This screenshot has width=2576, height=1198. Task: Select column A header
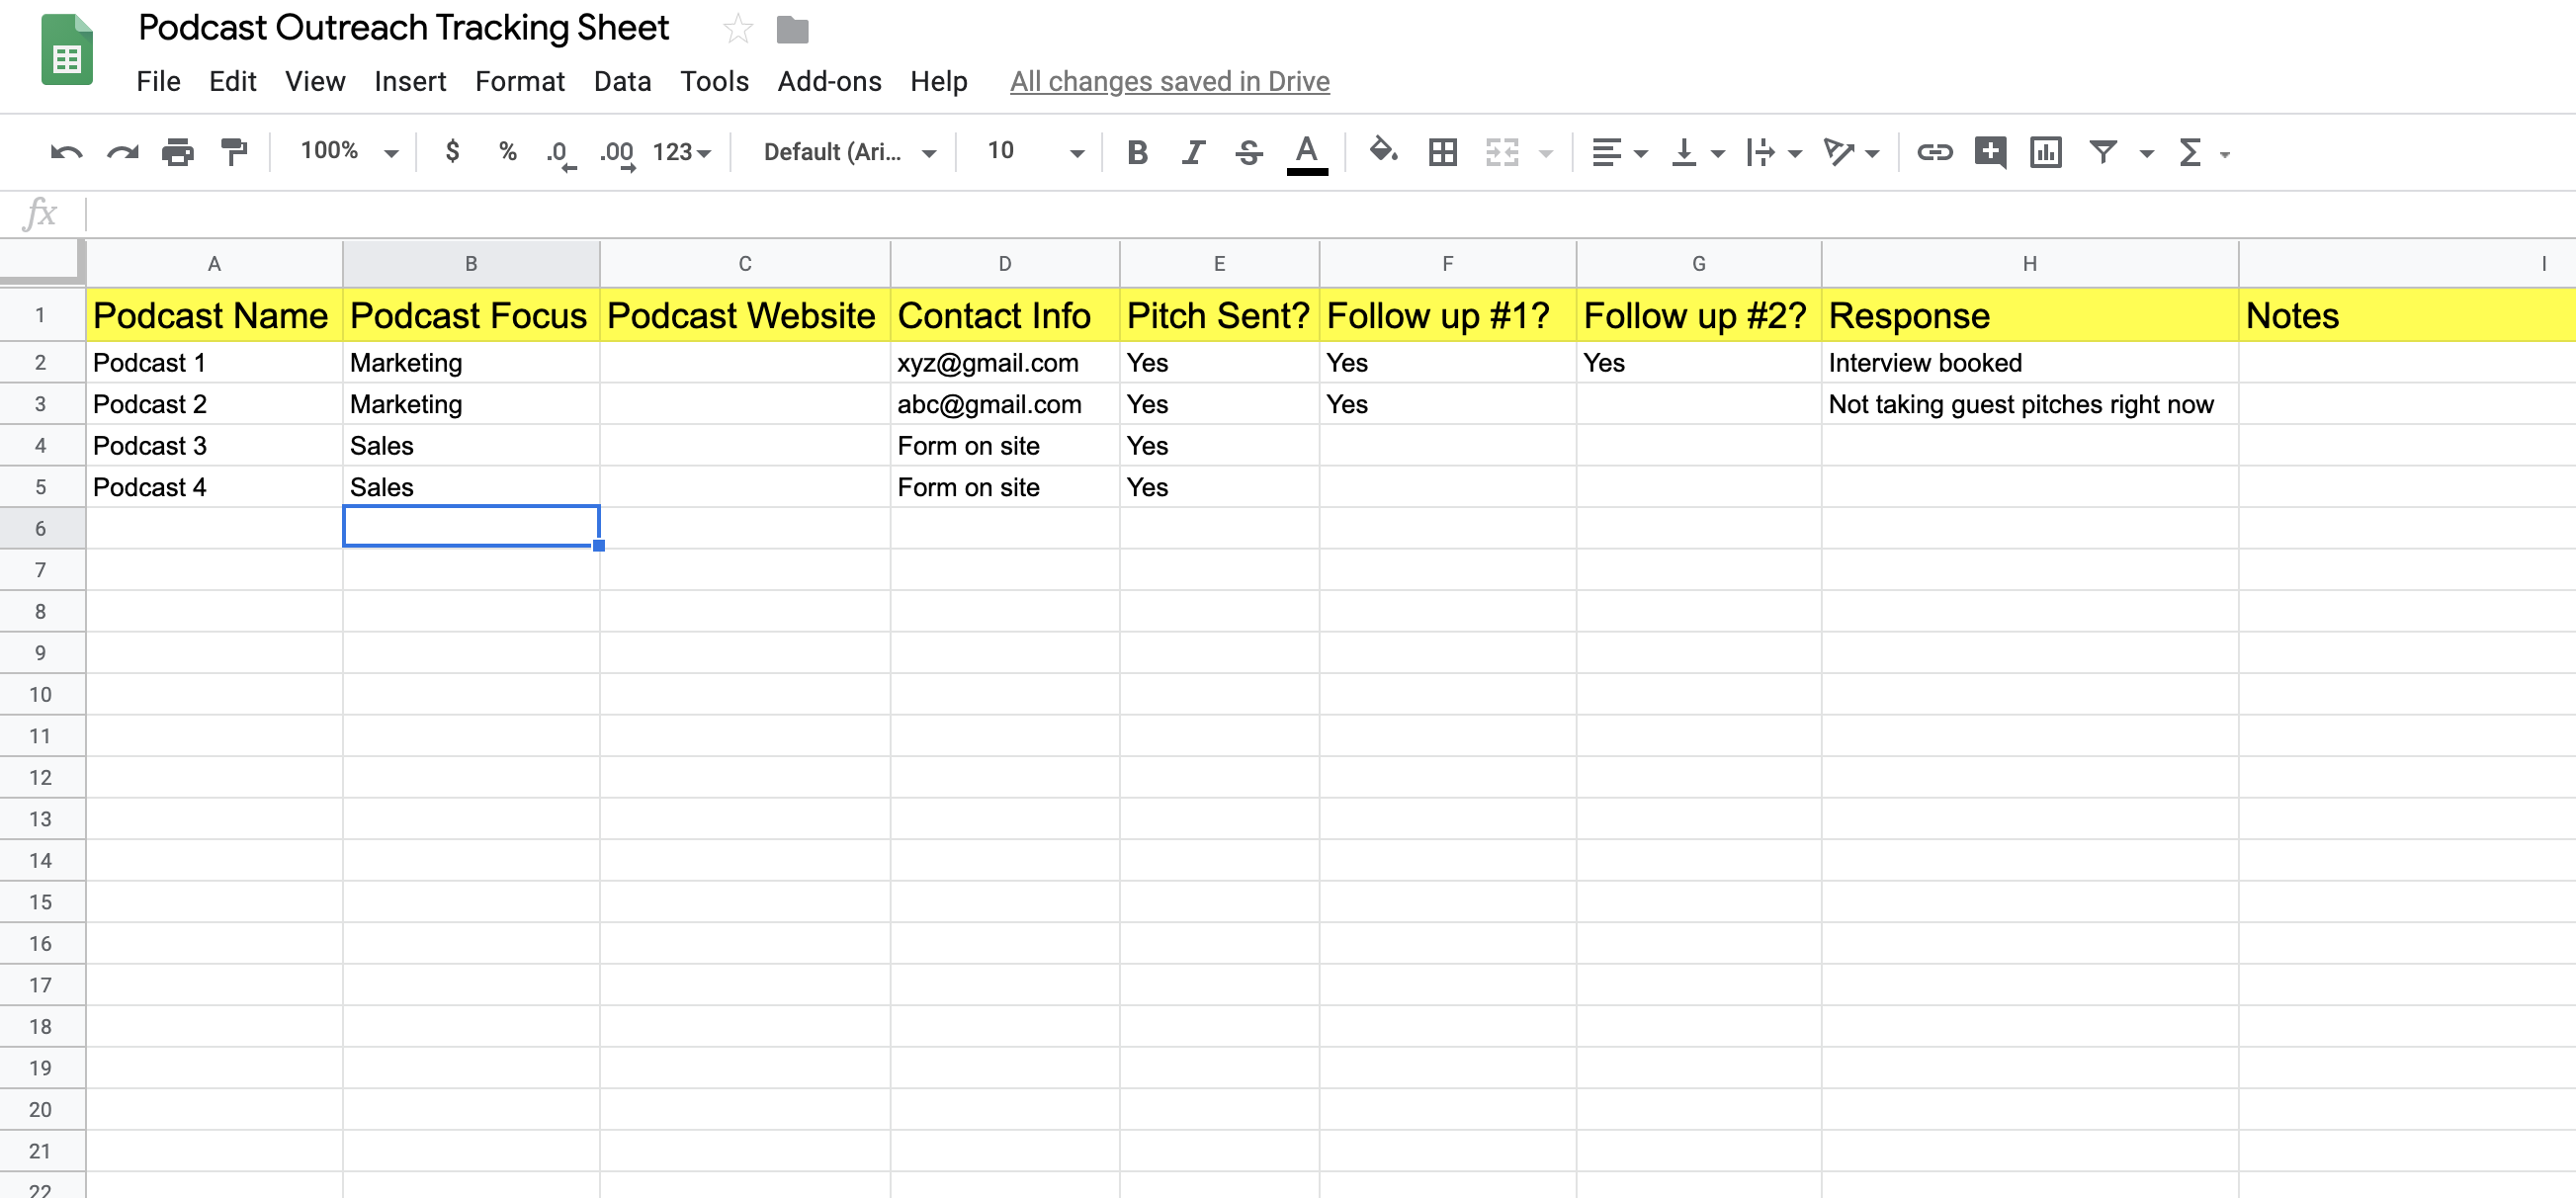tap(214, 264)
